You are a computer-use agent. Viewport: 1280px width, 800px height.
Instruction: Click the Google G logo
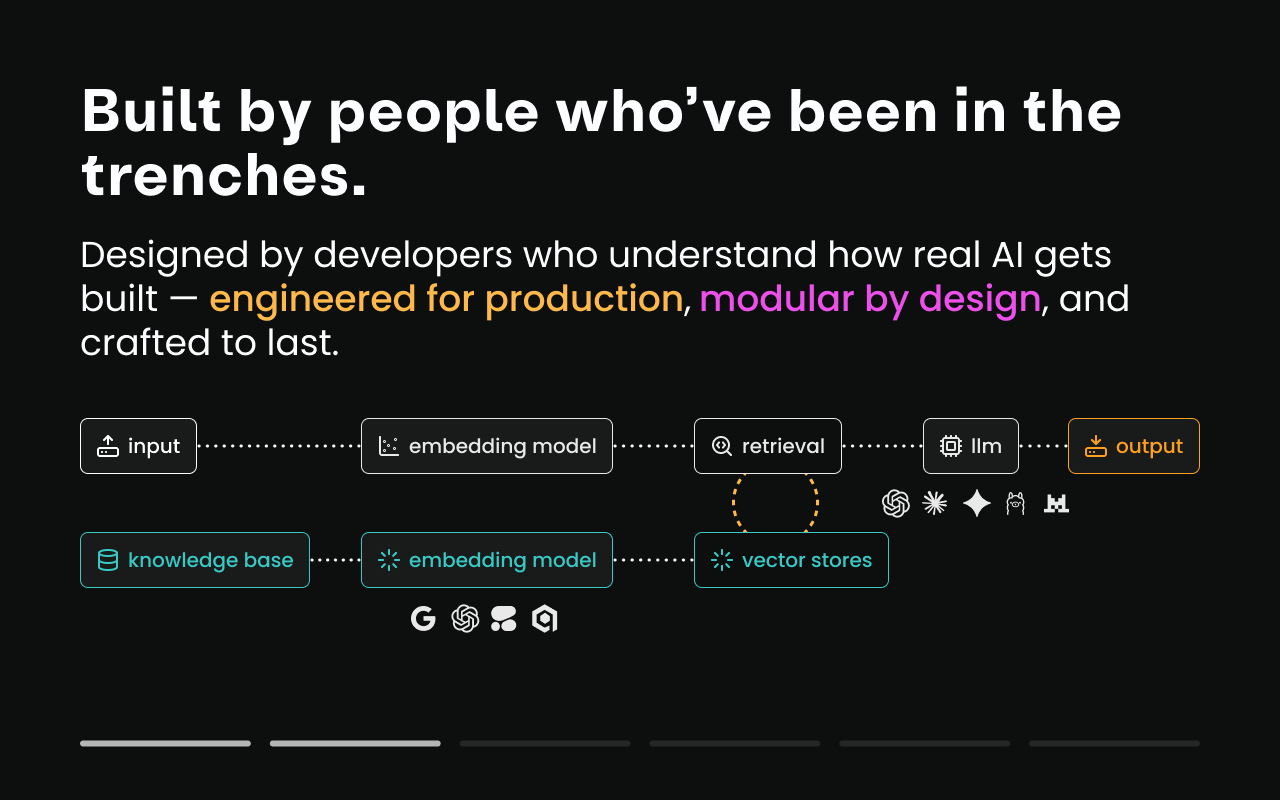tap(423, 619)
